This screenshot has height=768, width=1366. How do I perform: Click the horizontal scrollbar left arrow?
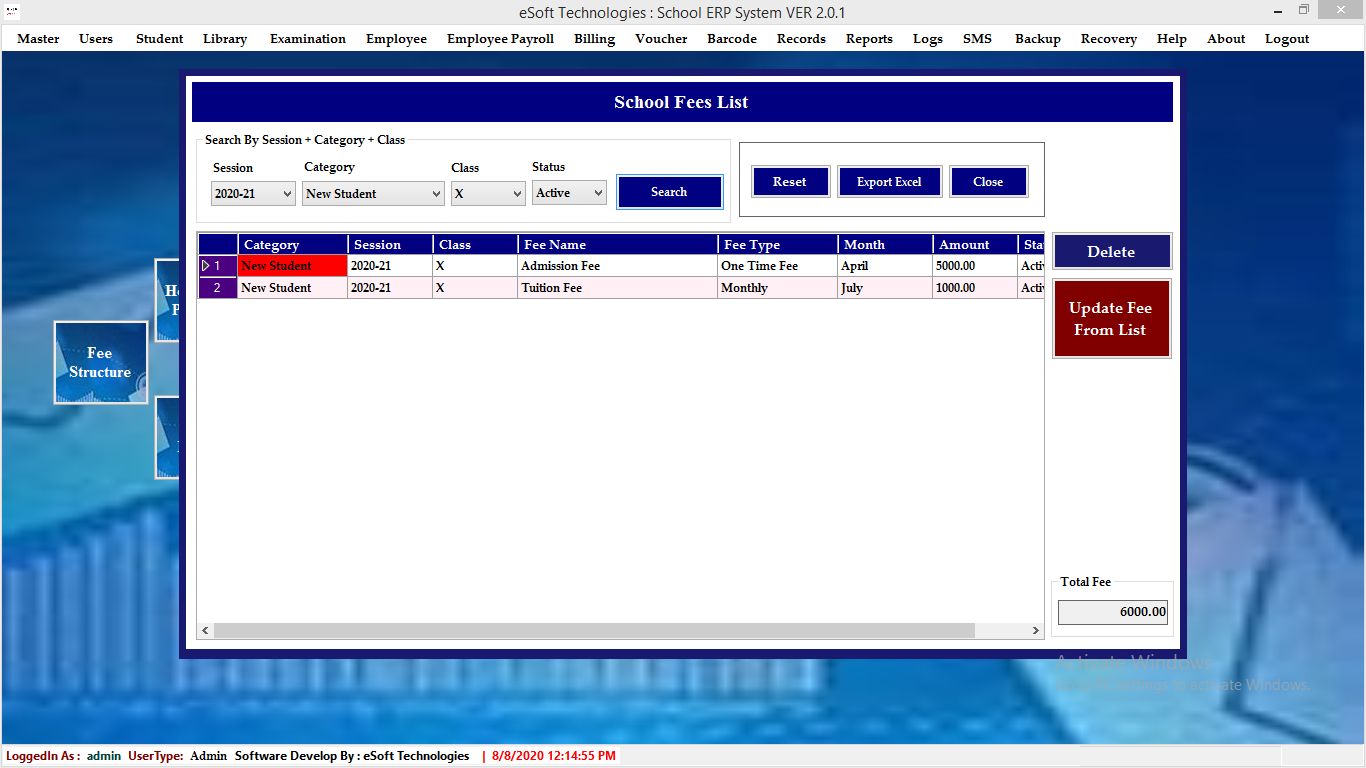tap(205, 631)
